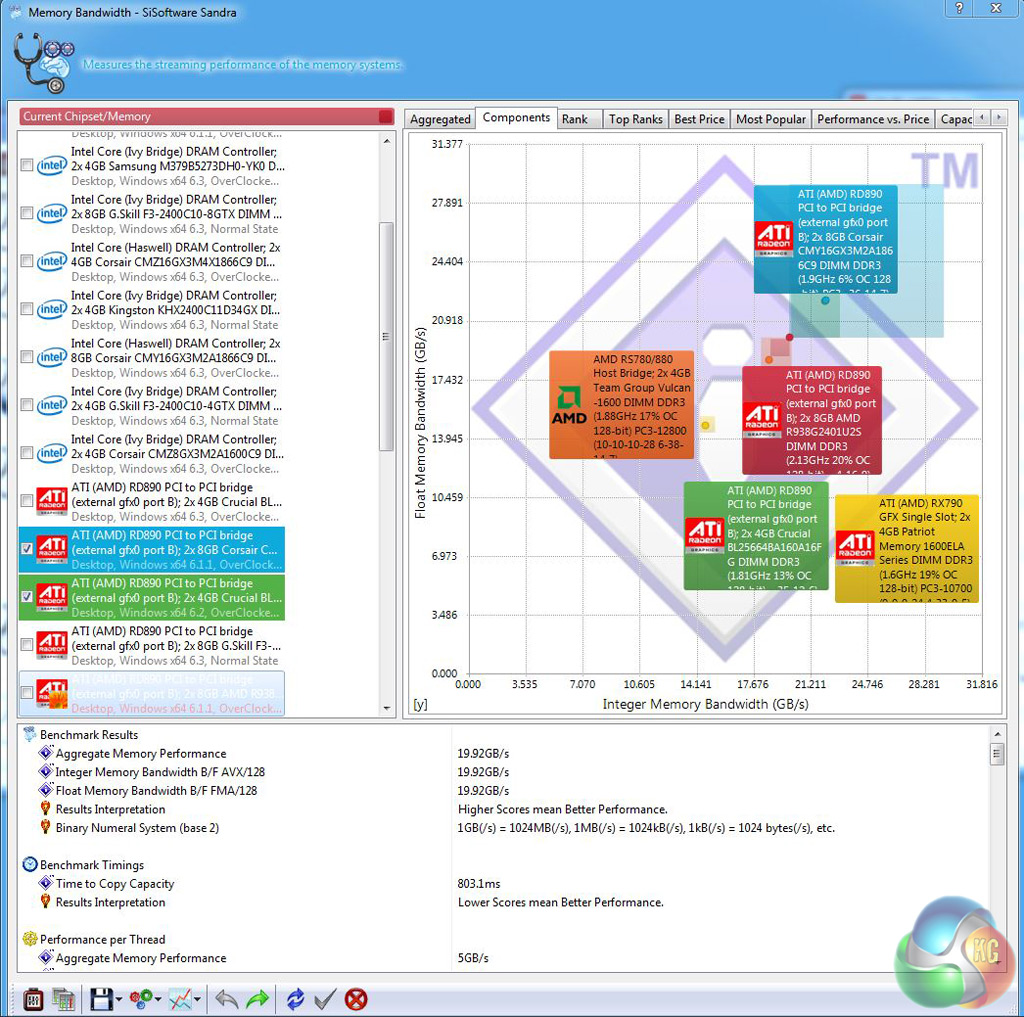This screenshot has width=1024, height=1017.
Task: Check the G.Skill F3-2400C10-4GTX entry
Action: pyautogui.click(x=27, y=405)
